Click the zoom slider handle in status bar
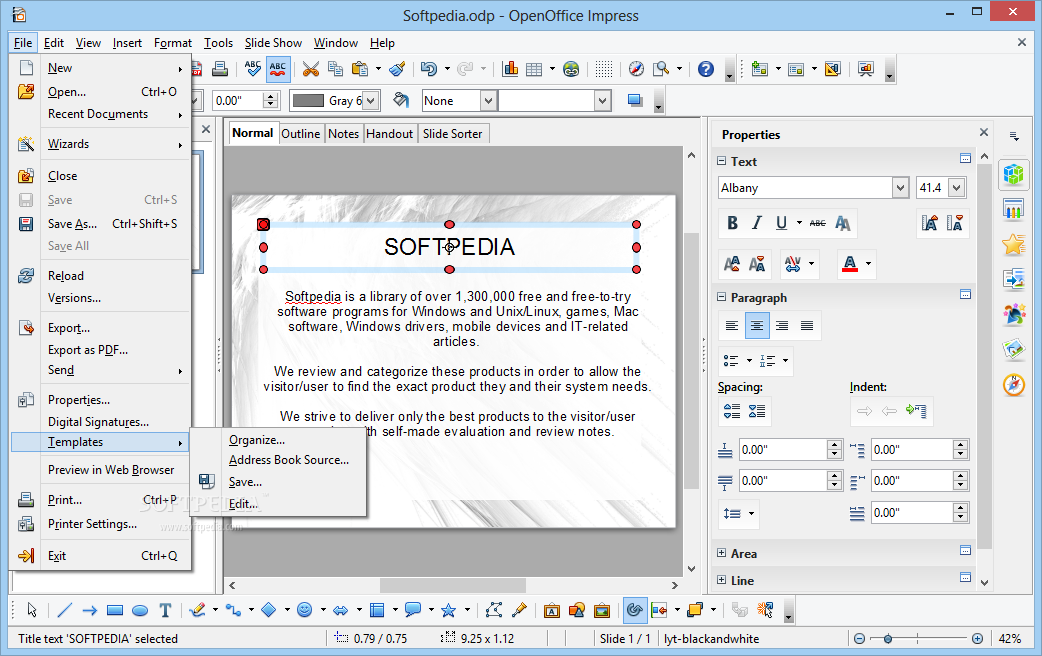 887,639
